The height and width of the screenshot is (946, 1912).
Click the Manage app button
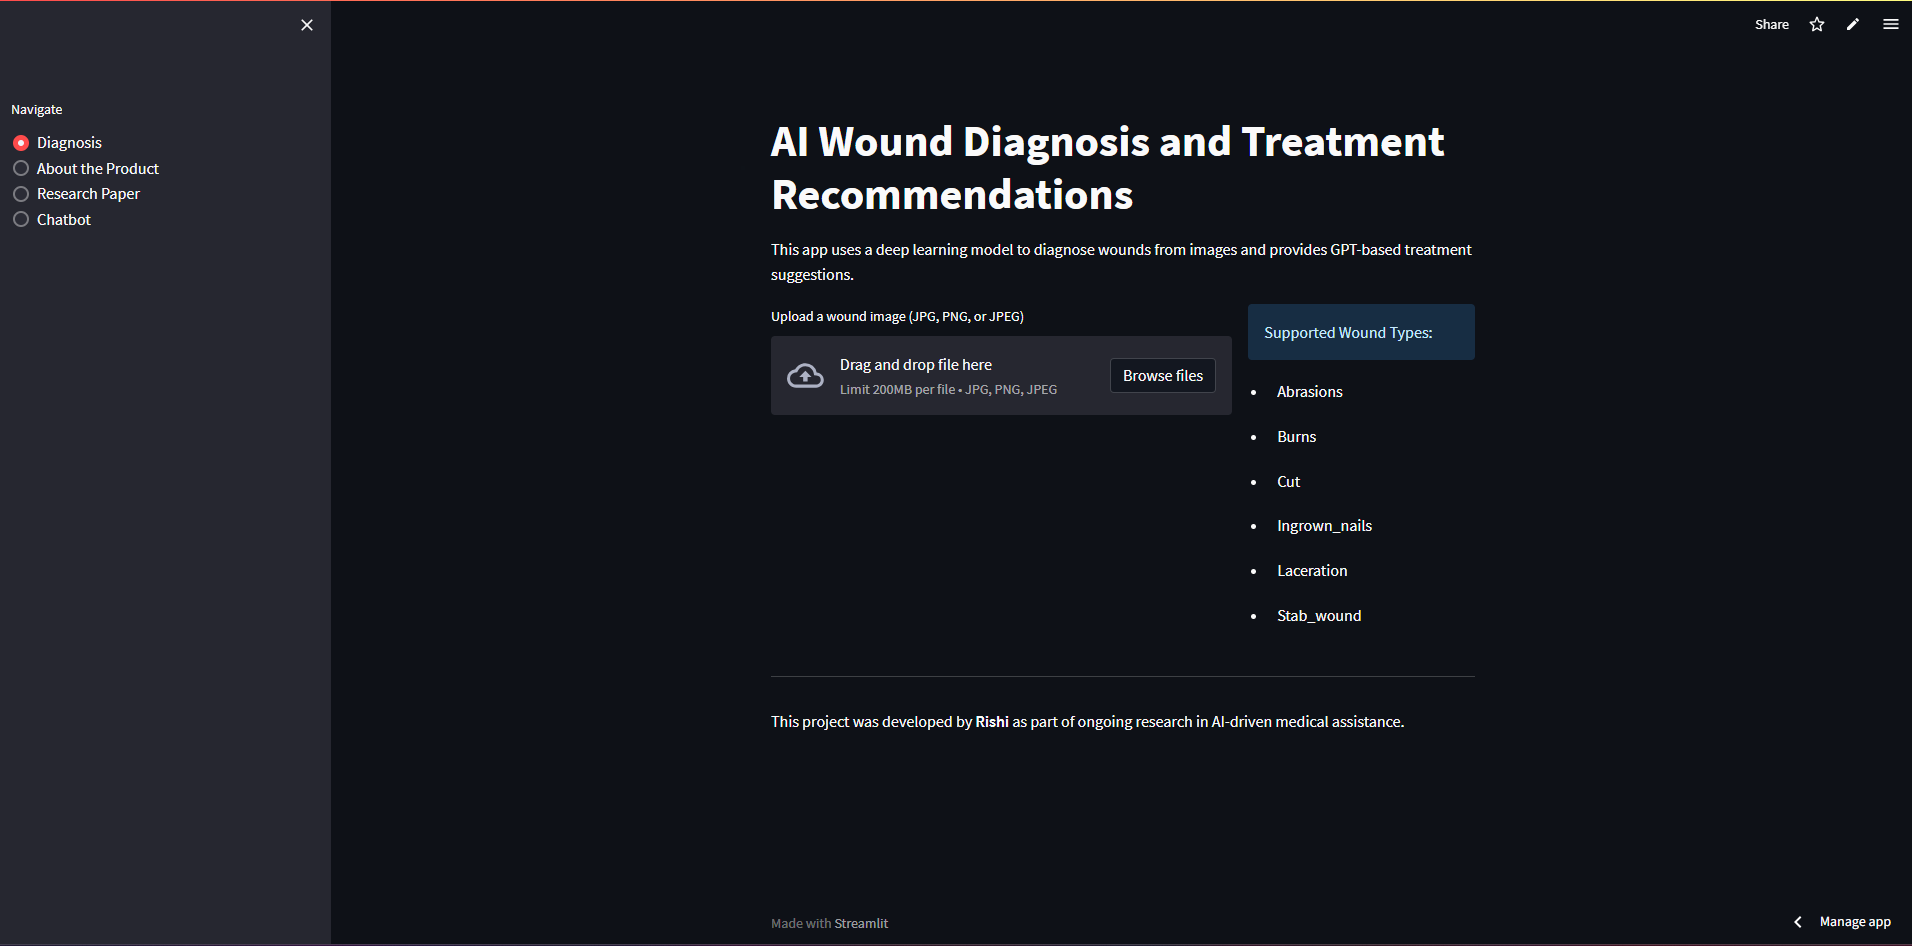click(x=1853, y=921)
